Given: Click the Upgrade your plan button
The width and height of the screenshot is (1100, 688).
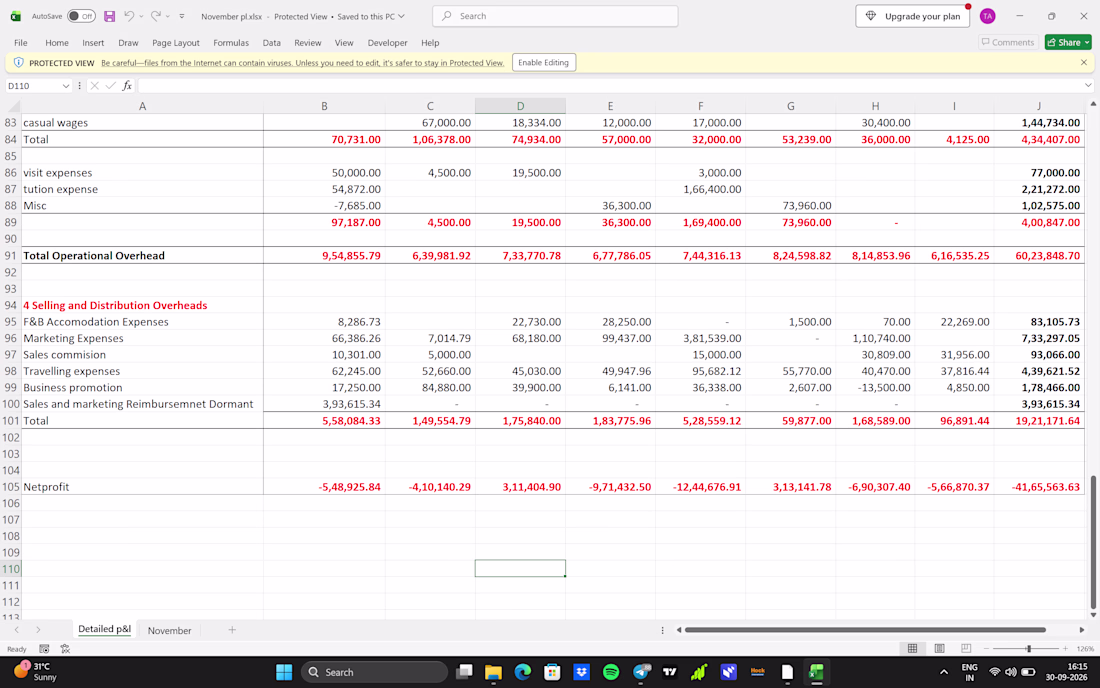Looking at the screenshot, I should coord(913,16).
